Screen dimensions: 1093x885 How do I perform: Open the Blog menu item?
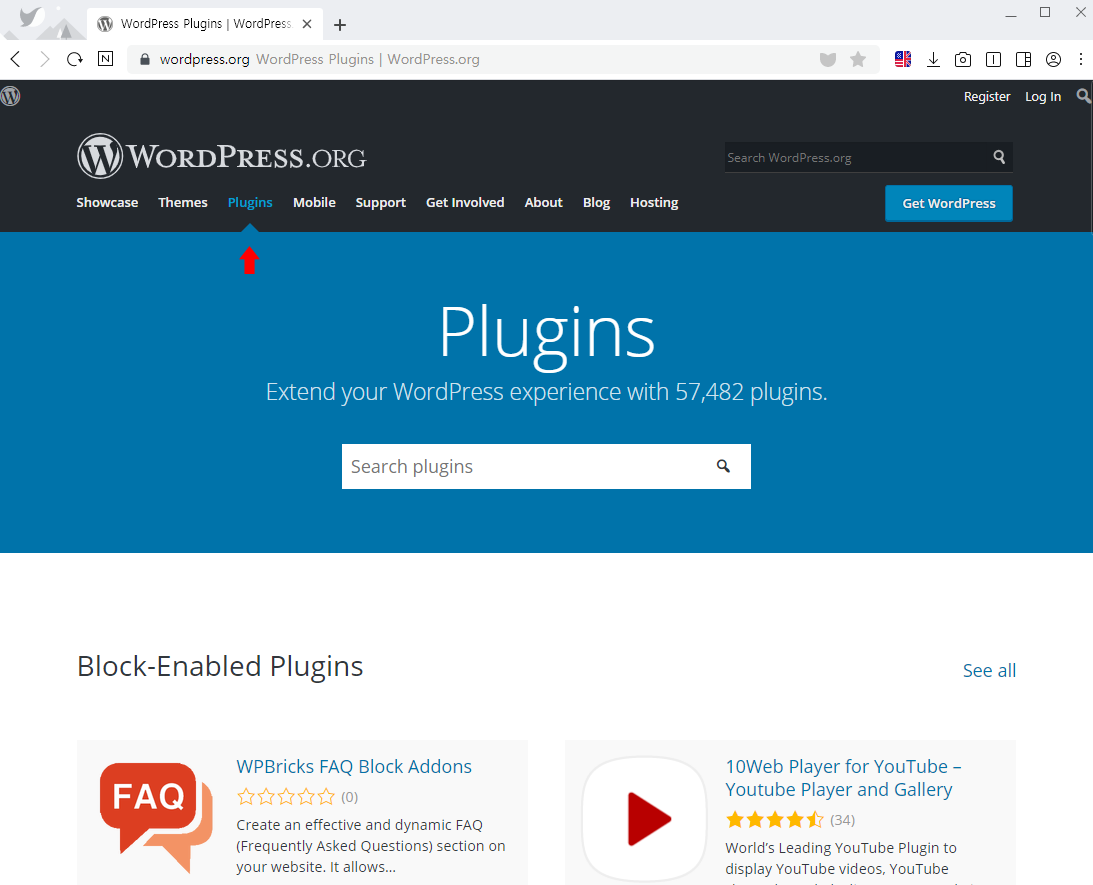(597, 203)
